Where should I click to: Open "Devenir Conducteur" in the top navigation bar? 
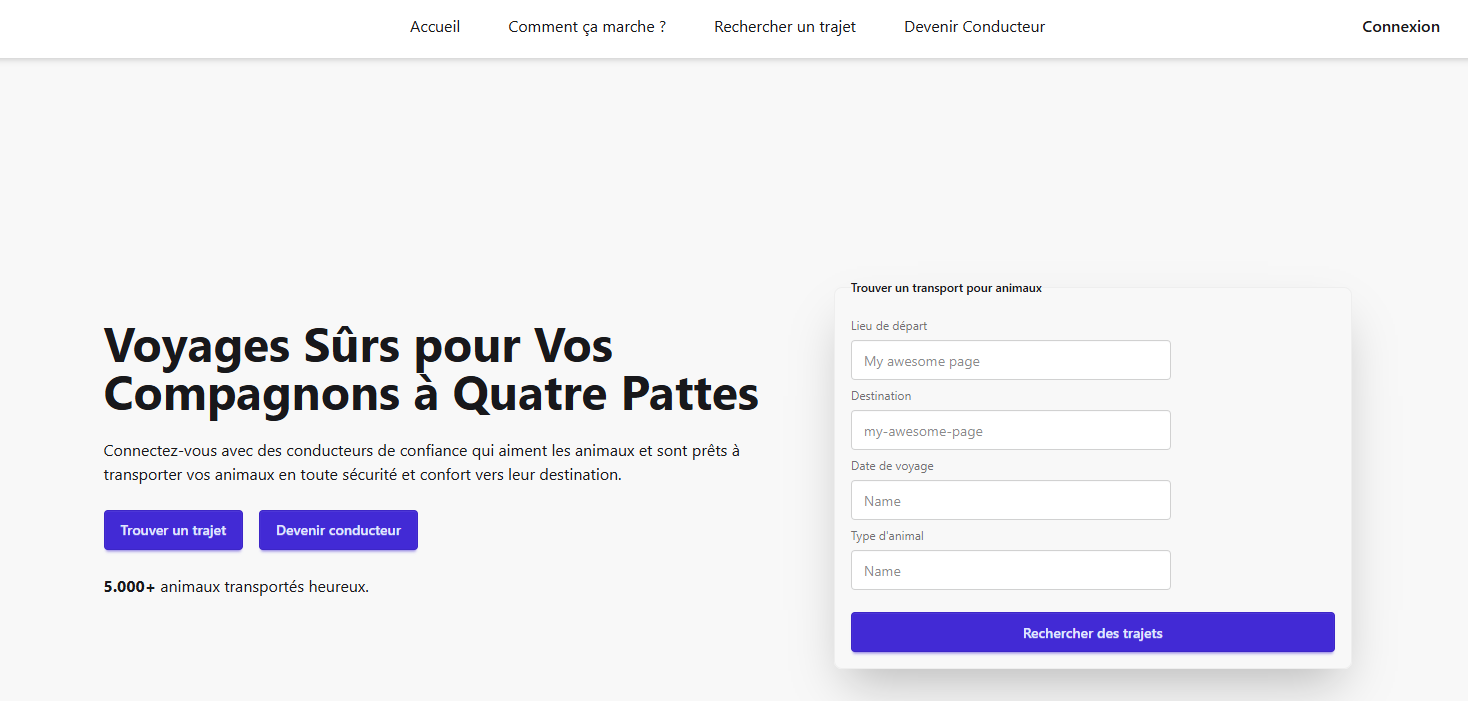coord(974,27)
